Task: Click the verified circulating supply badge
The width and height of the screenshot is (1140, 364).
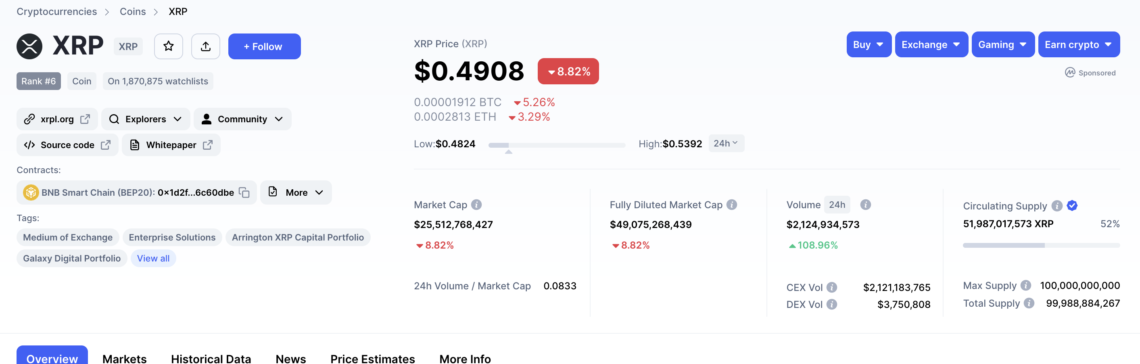Action: 1072,206
